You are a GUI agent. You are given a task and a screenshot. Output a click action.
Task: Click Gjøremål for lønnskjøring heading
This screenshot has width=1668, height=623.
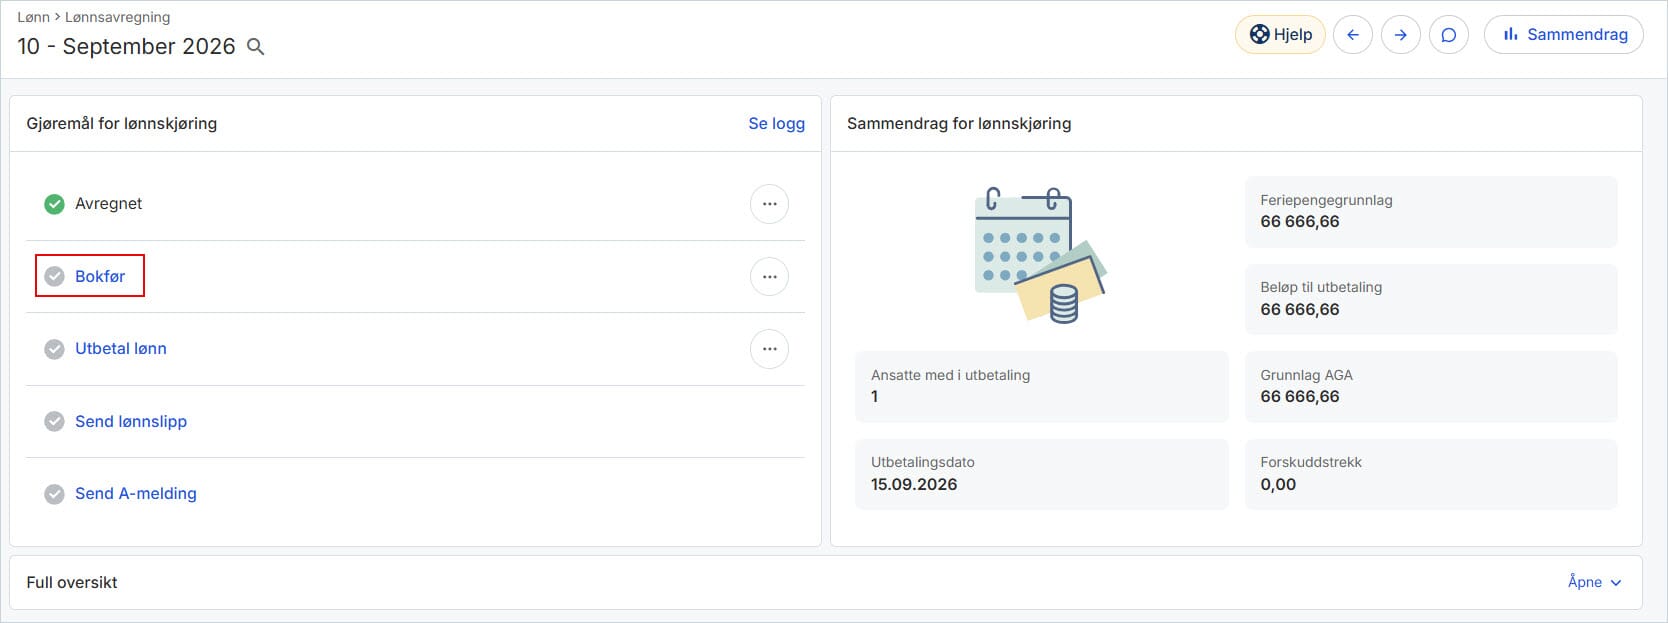tap(122, 123)
